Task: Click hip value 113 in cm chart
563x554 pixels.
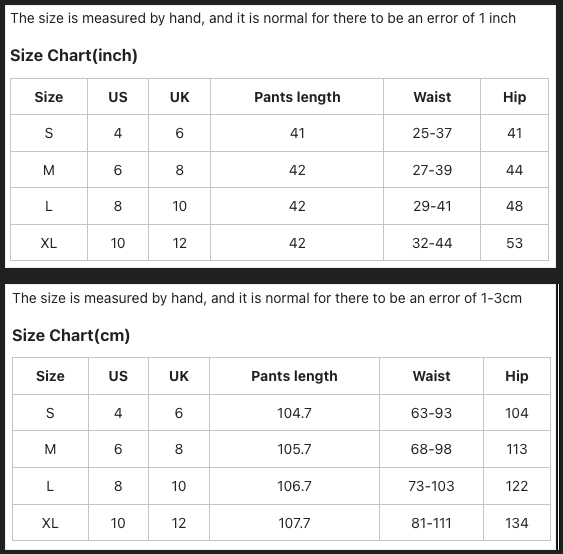Action: tap(517, 449)
